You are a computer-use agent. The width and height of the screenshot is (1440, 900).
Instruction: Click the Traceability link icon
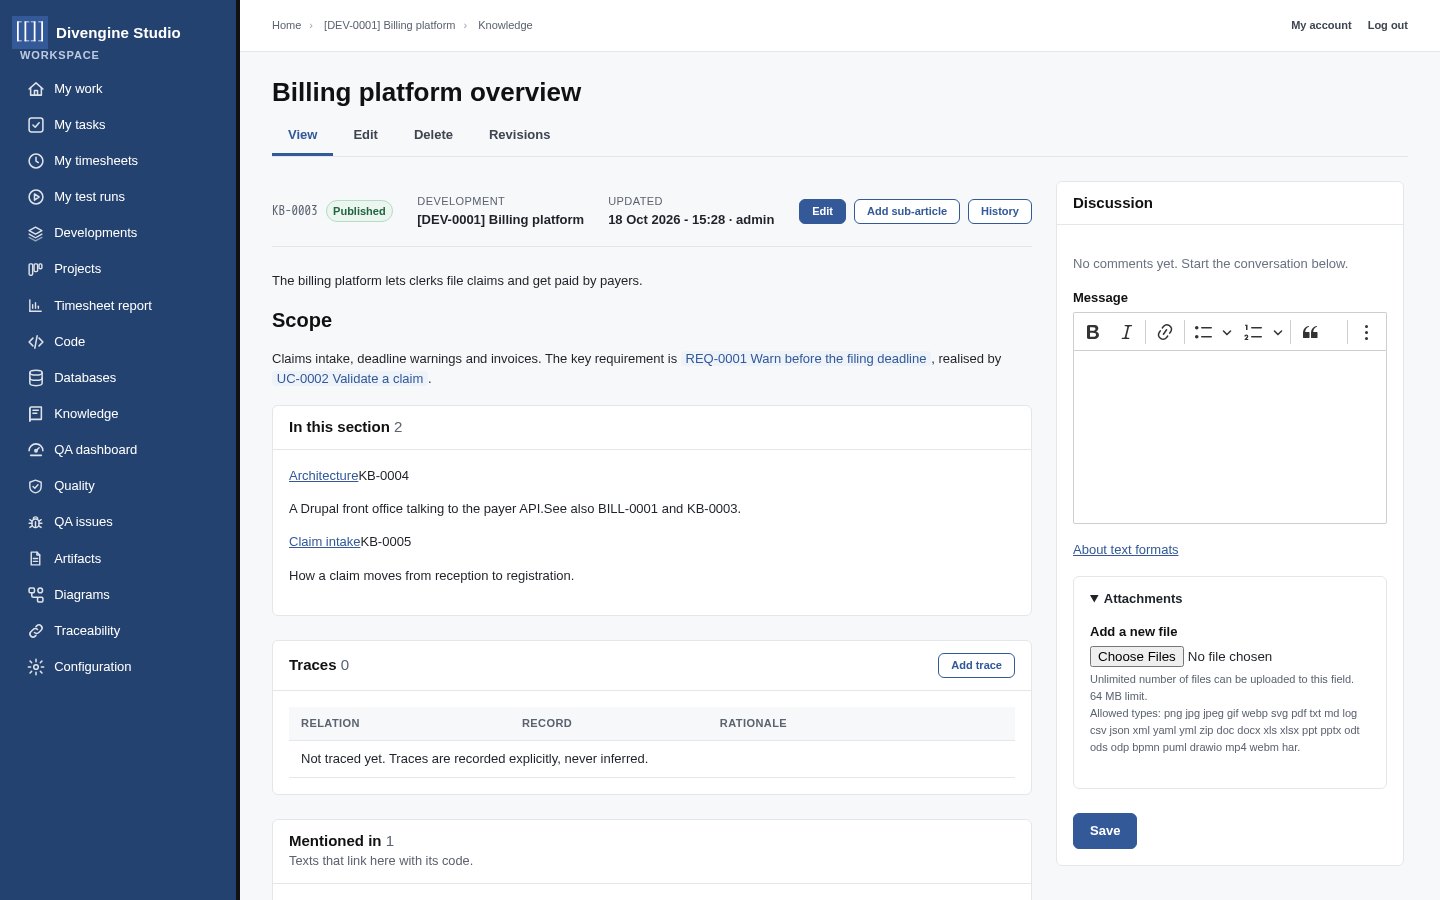point(36,631)
